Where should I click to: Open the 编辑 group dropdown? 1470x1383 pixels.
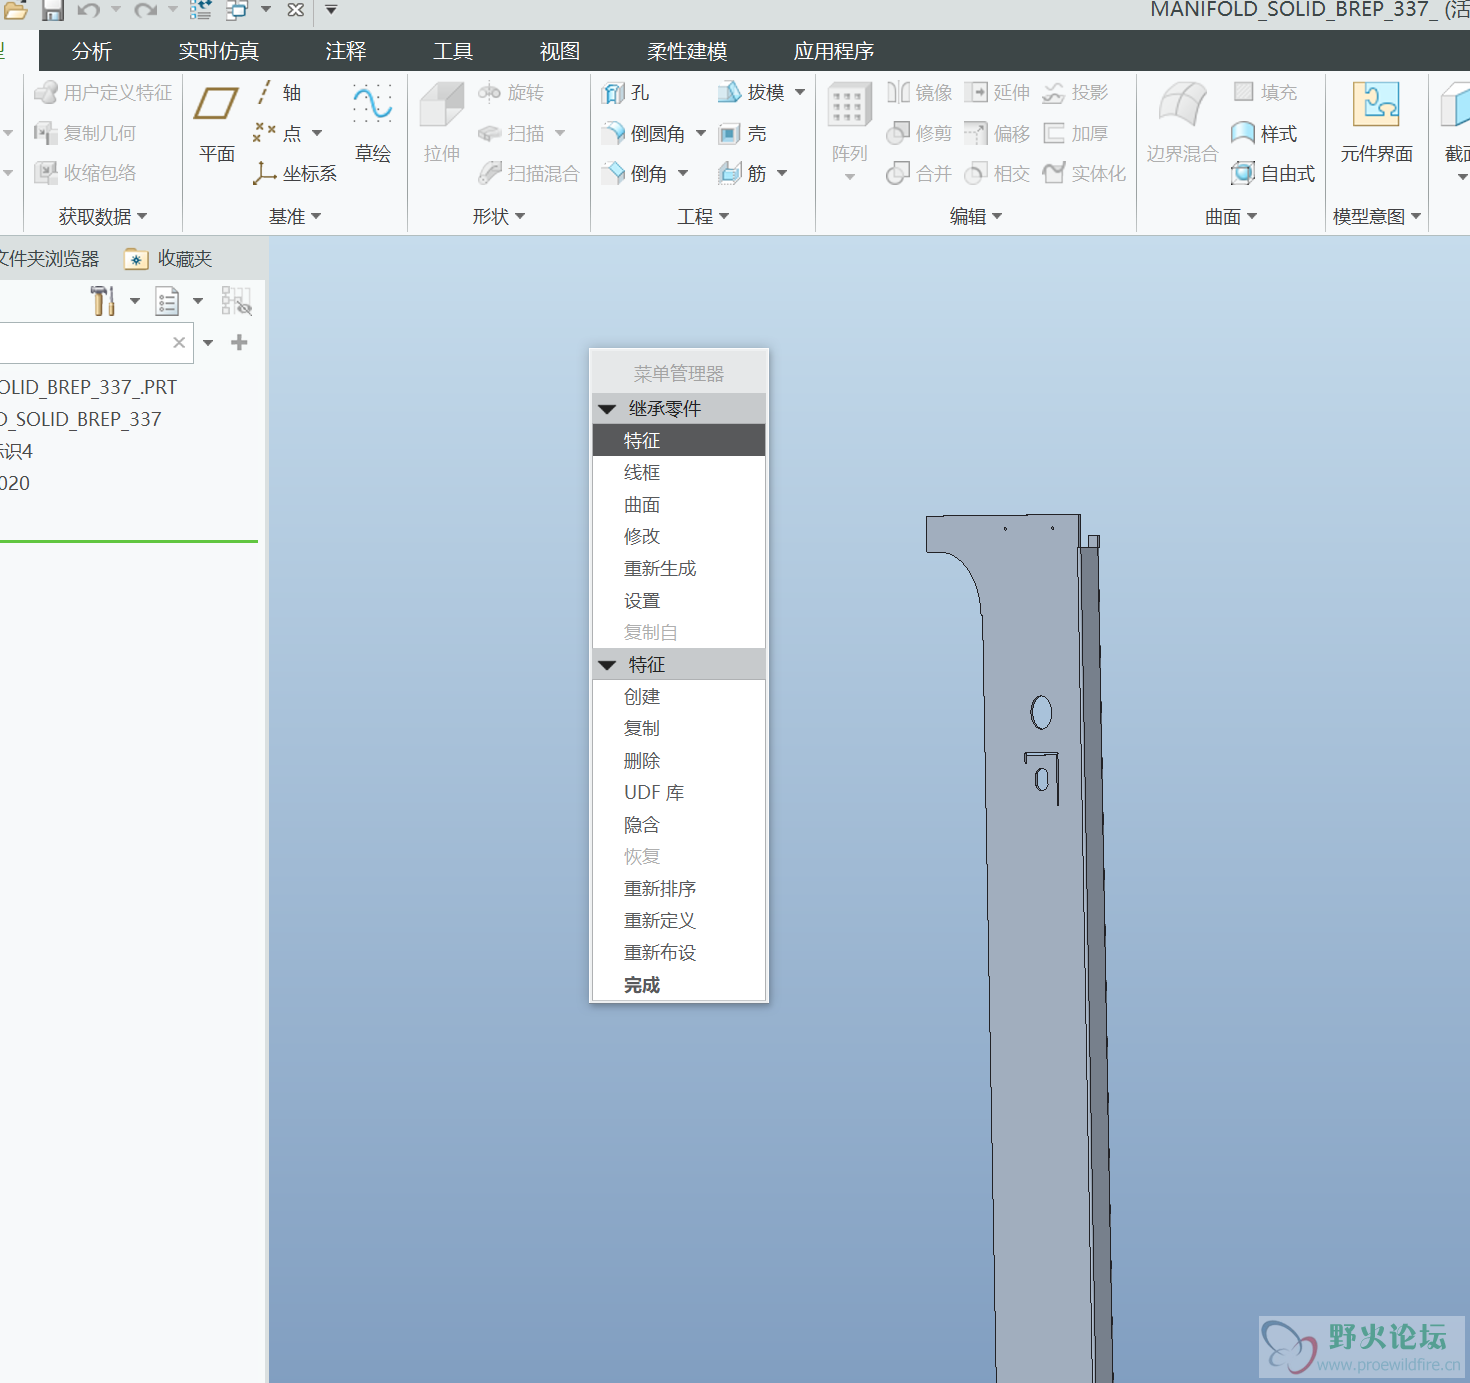[976, 217]
